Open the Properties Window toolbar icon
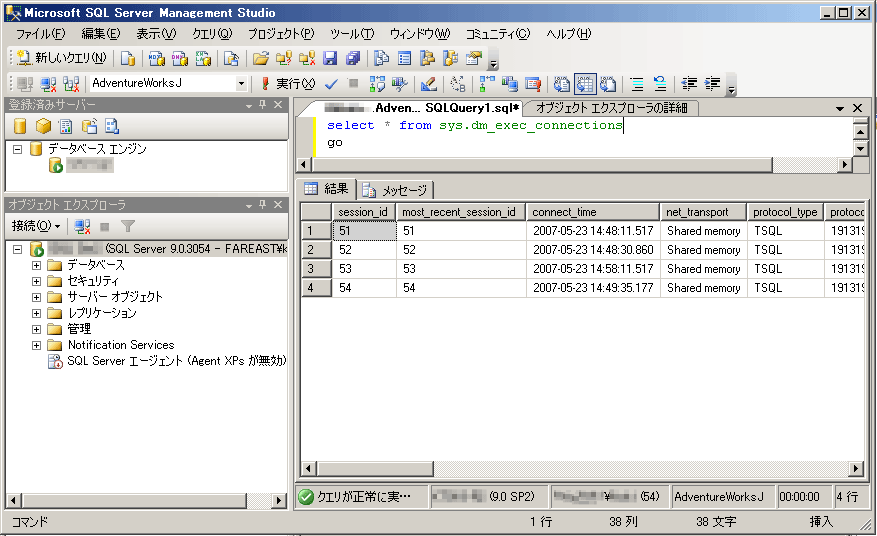This screenshot has width=877, height=536. click(474, 58)
